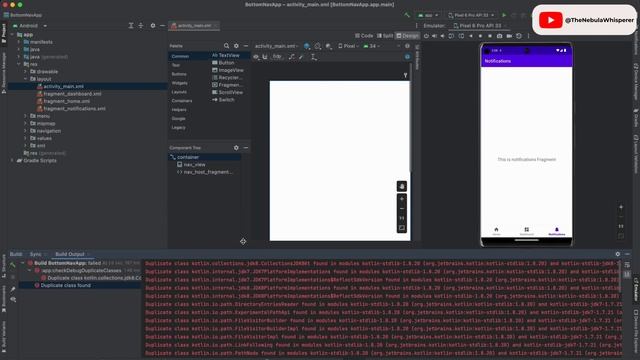
Task: Pick Switch from the palette
Action: tap(223, 100)
